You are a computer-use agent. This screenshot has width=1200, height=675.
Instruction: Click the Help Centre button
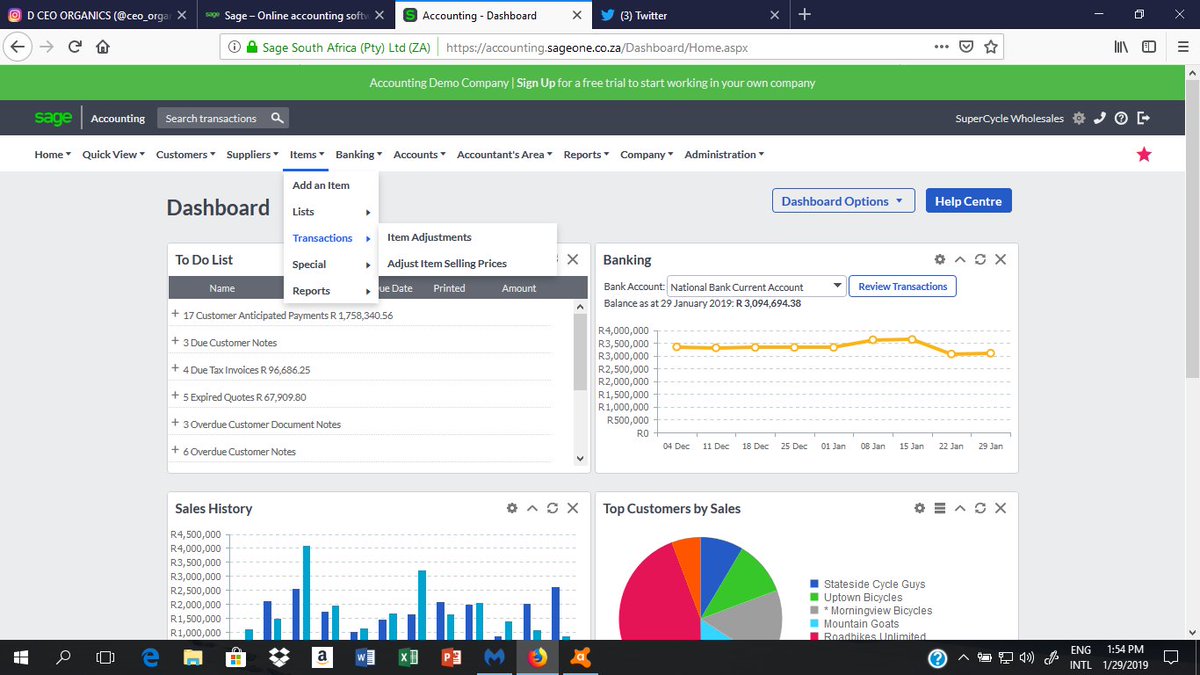pos(968,201)
